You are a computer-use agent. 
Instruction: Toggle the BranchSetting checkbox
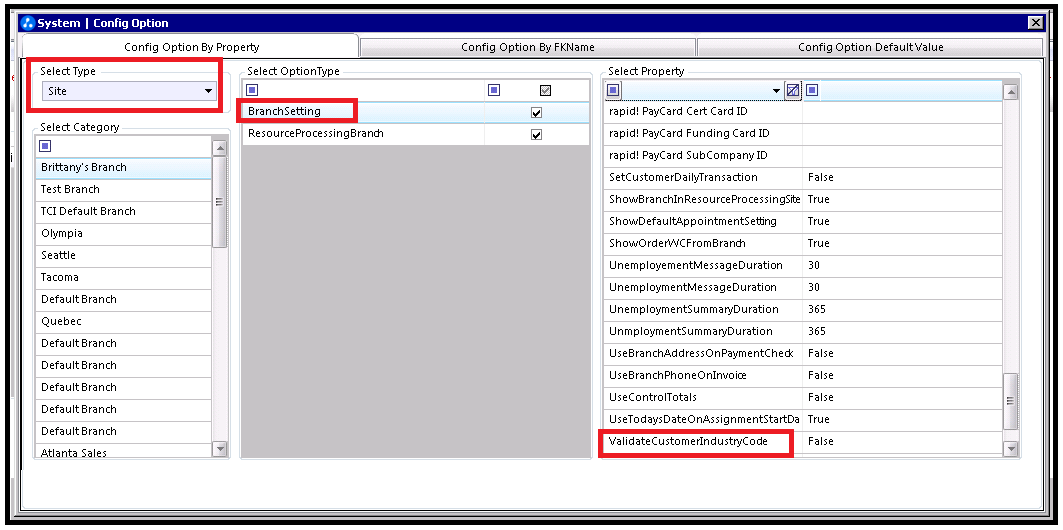point(536,113)
